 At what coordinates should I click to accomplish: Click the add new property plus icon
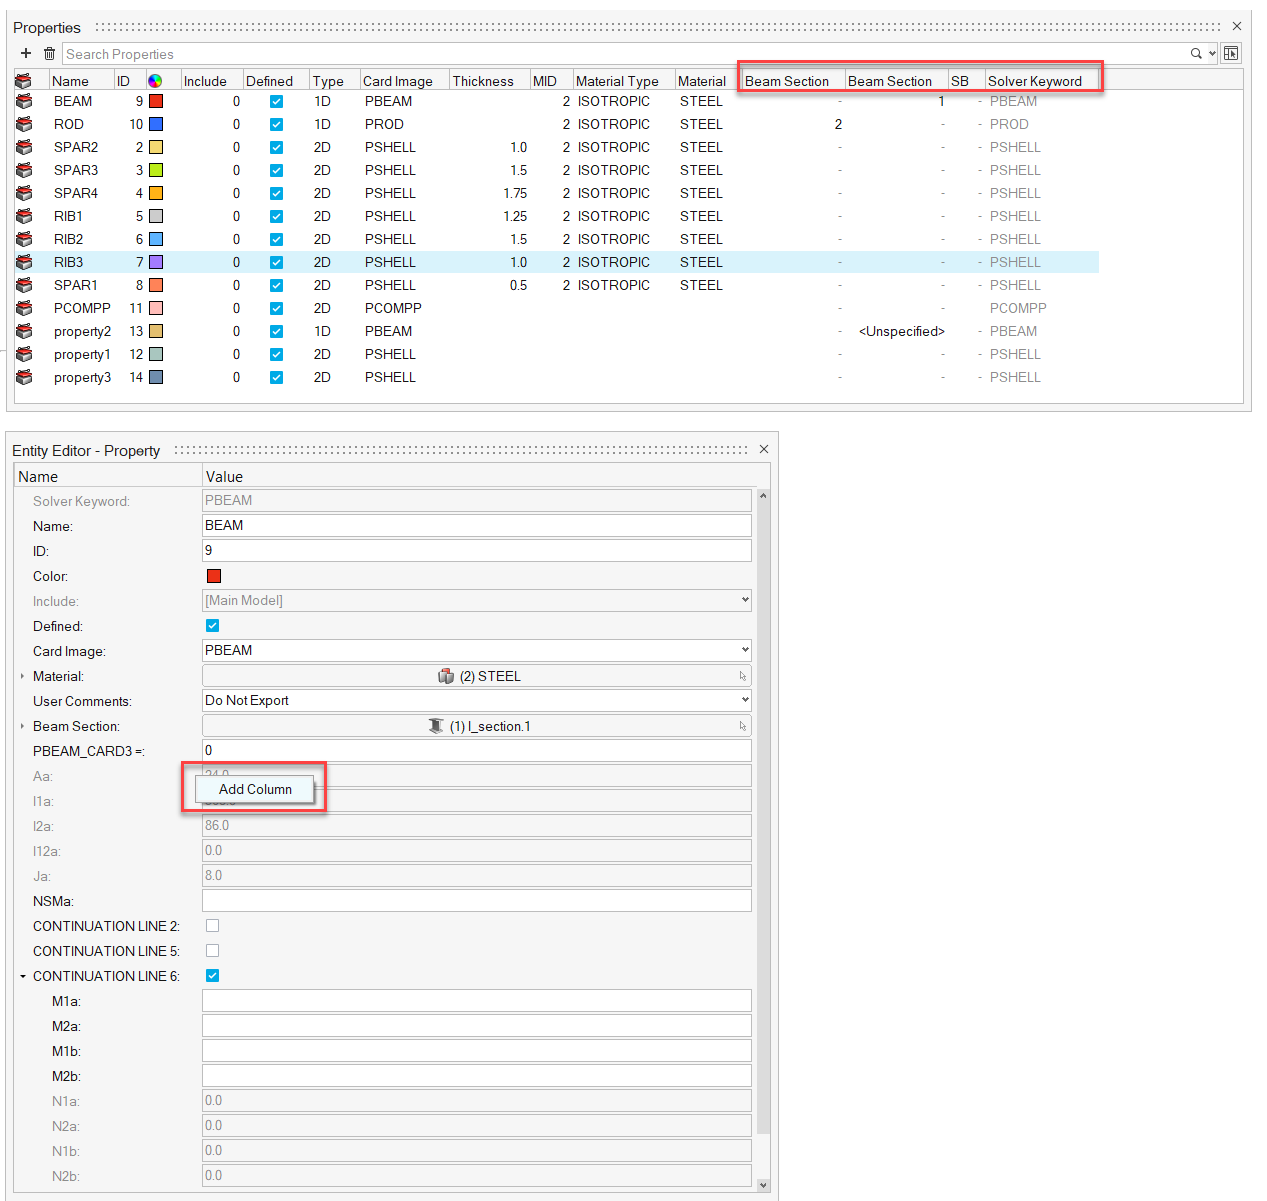click(x=26, y=53)
